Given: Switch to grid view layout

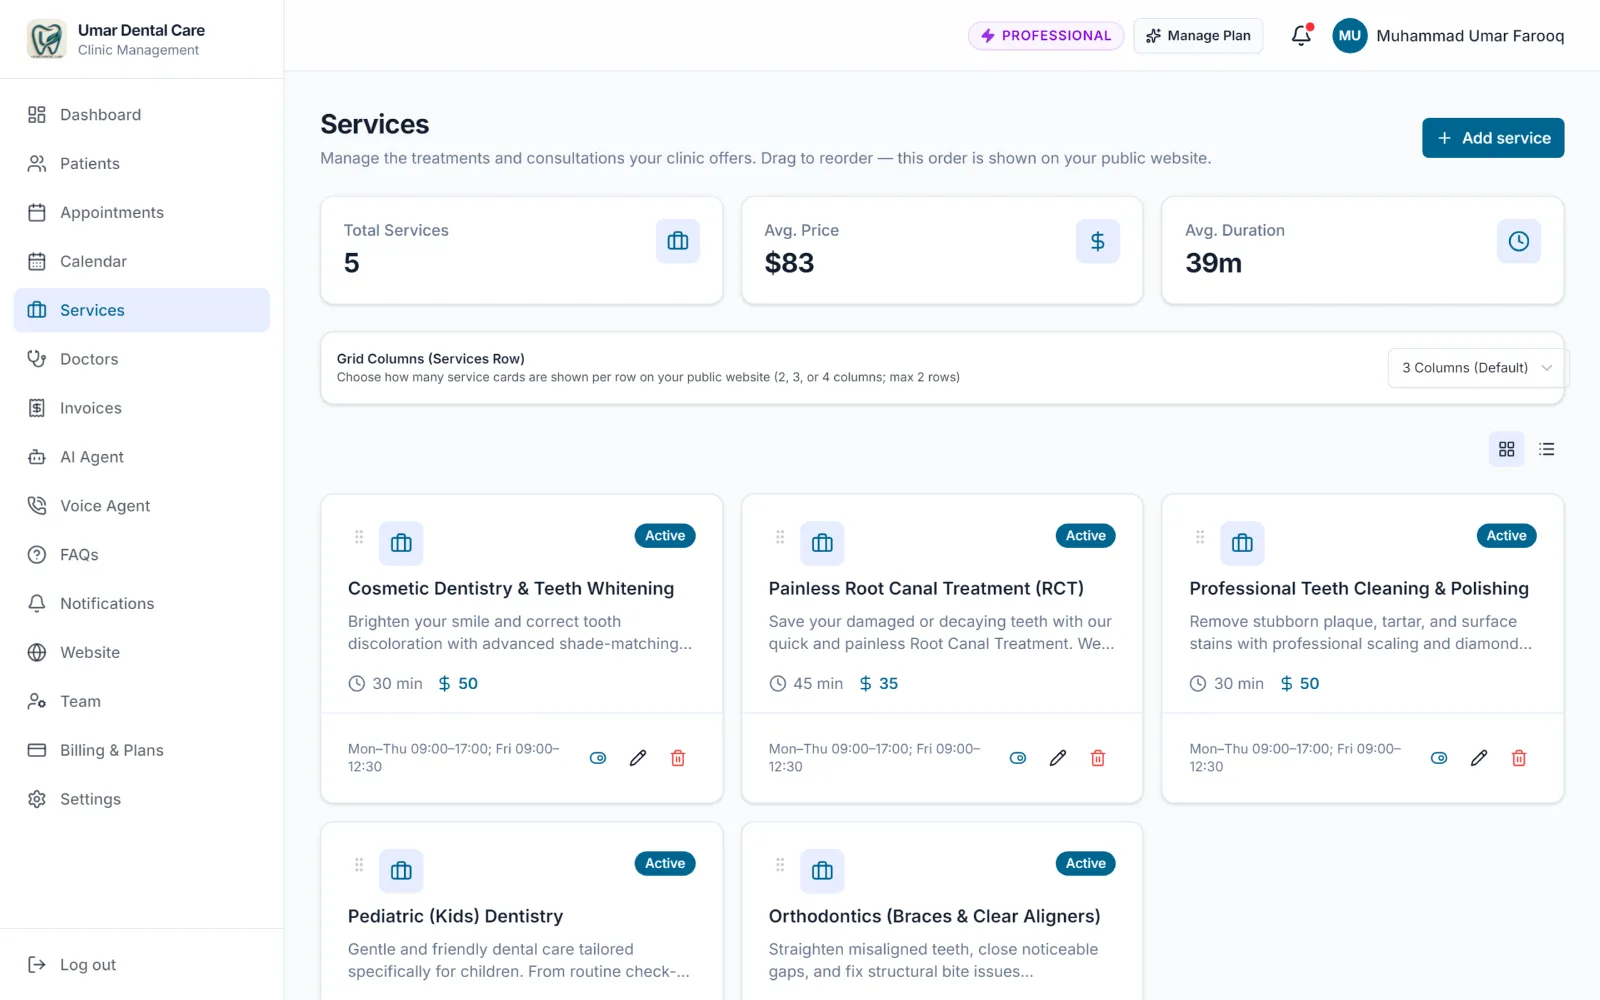Looking at the screenshot, I should click(x=1506, y=449).
